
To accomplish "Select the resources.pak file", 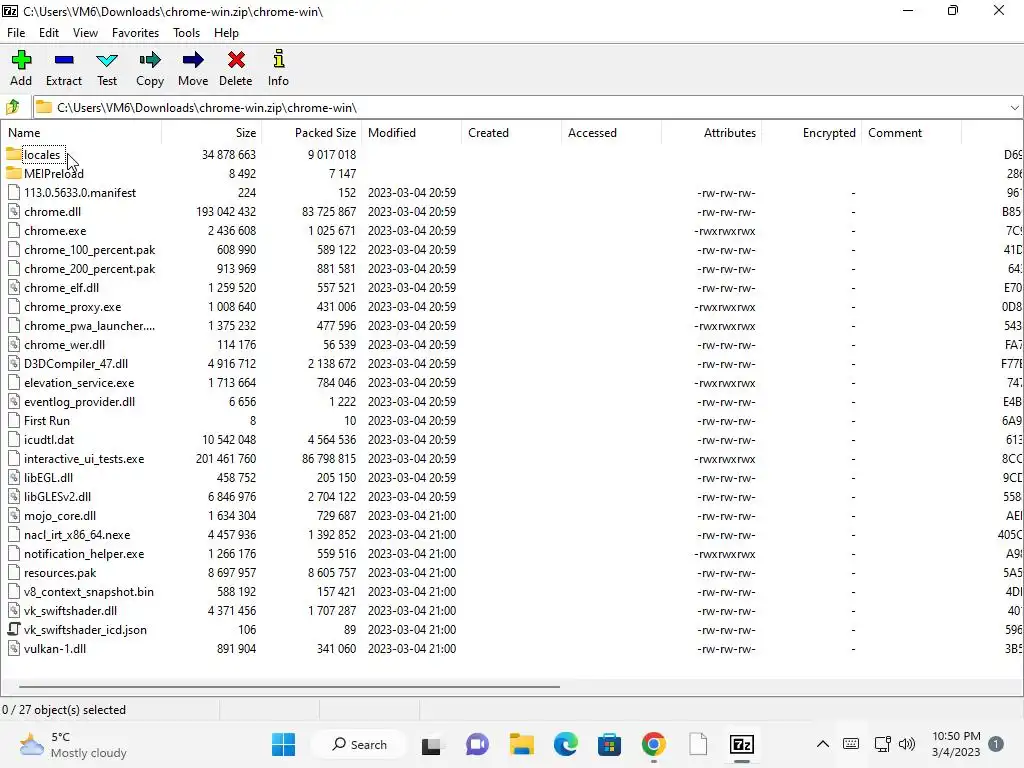I will (60, 573).
